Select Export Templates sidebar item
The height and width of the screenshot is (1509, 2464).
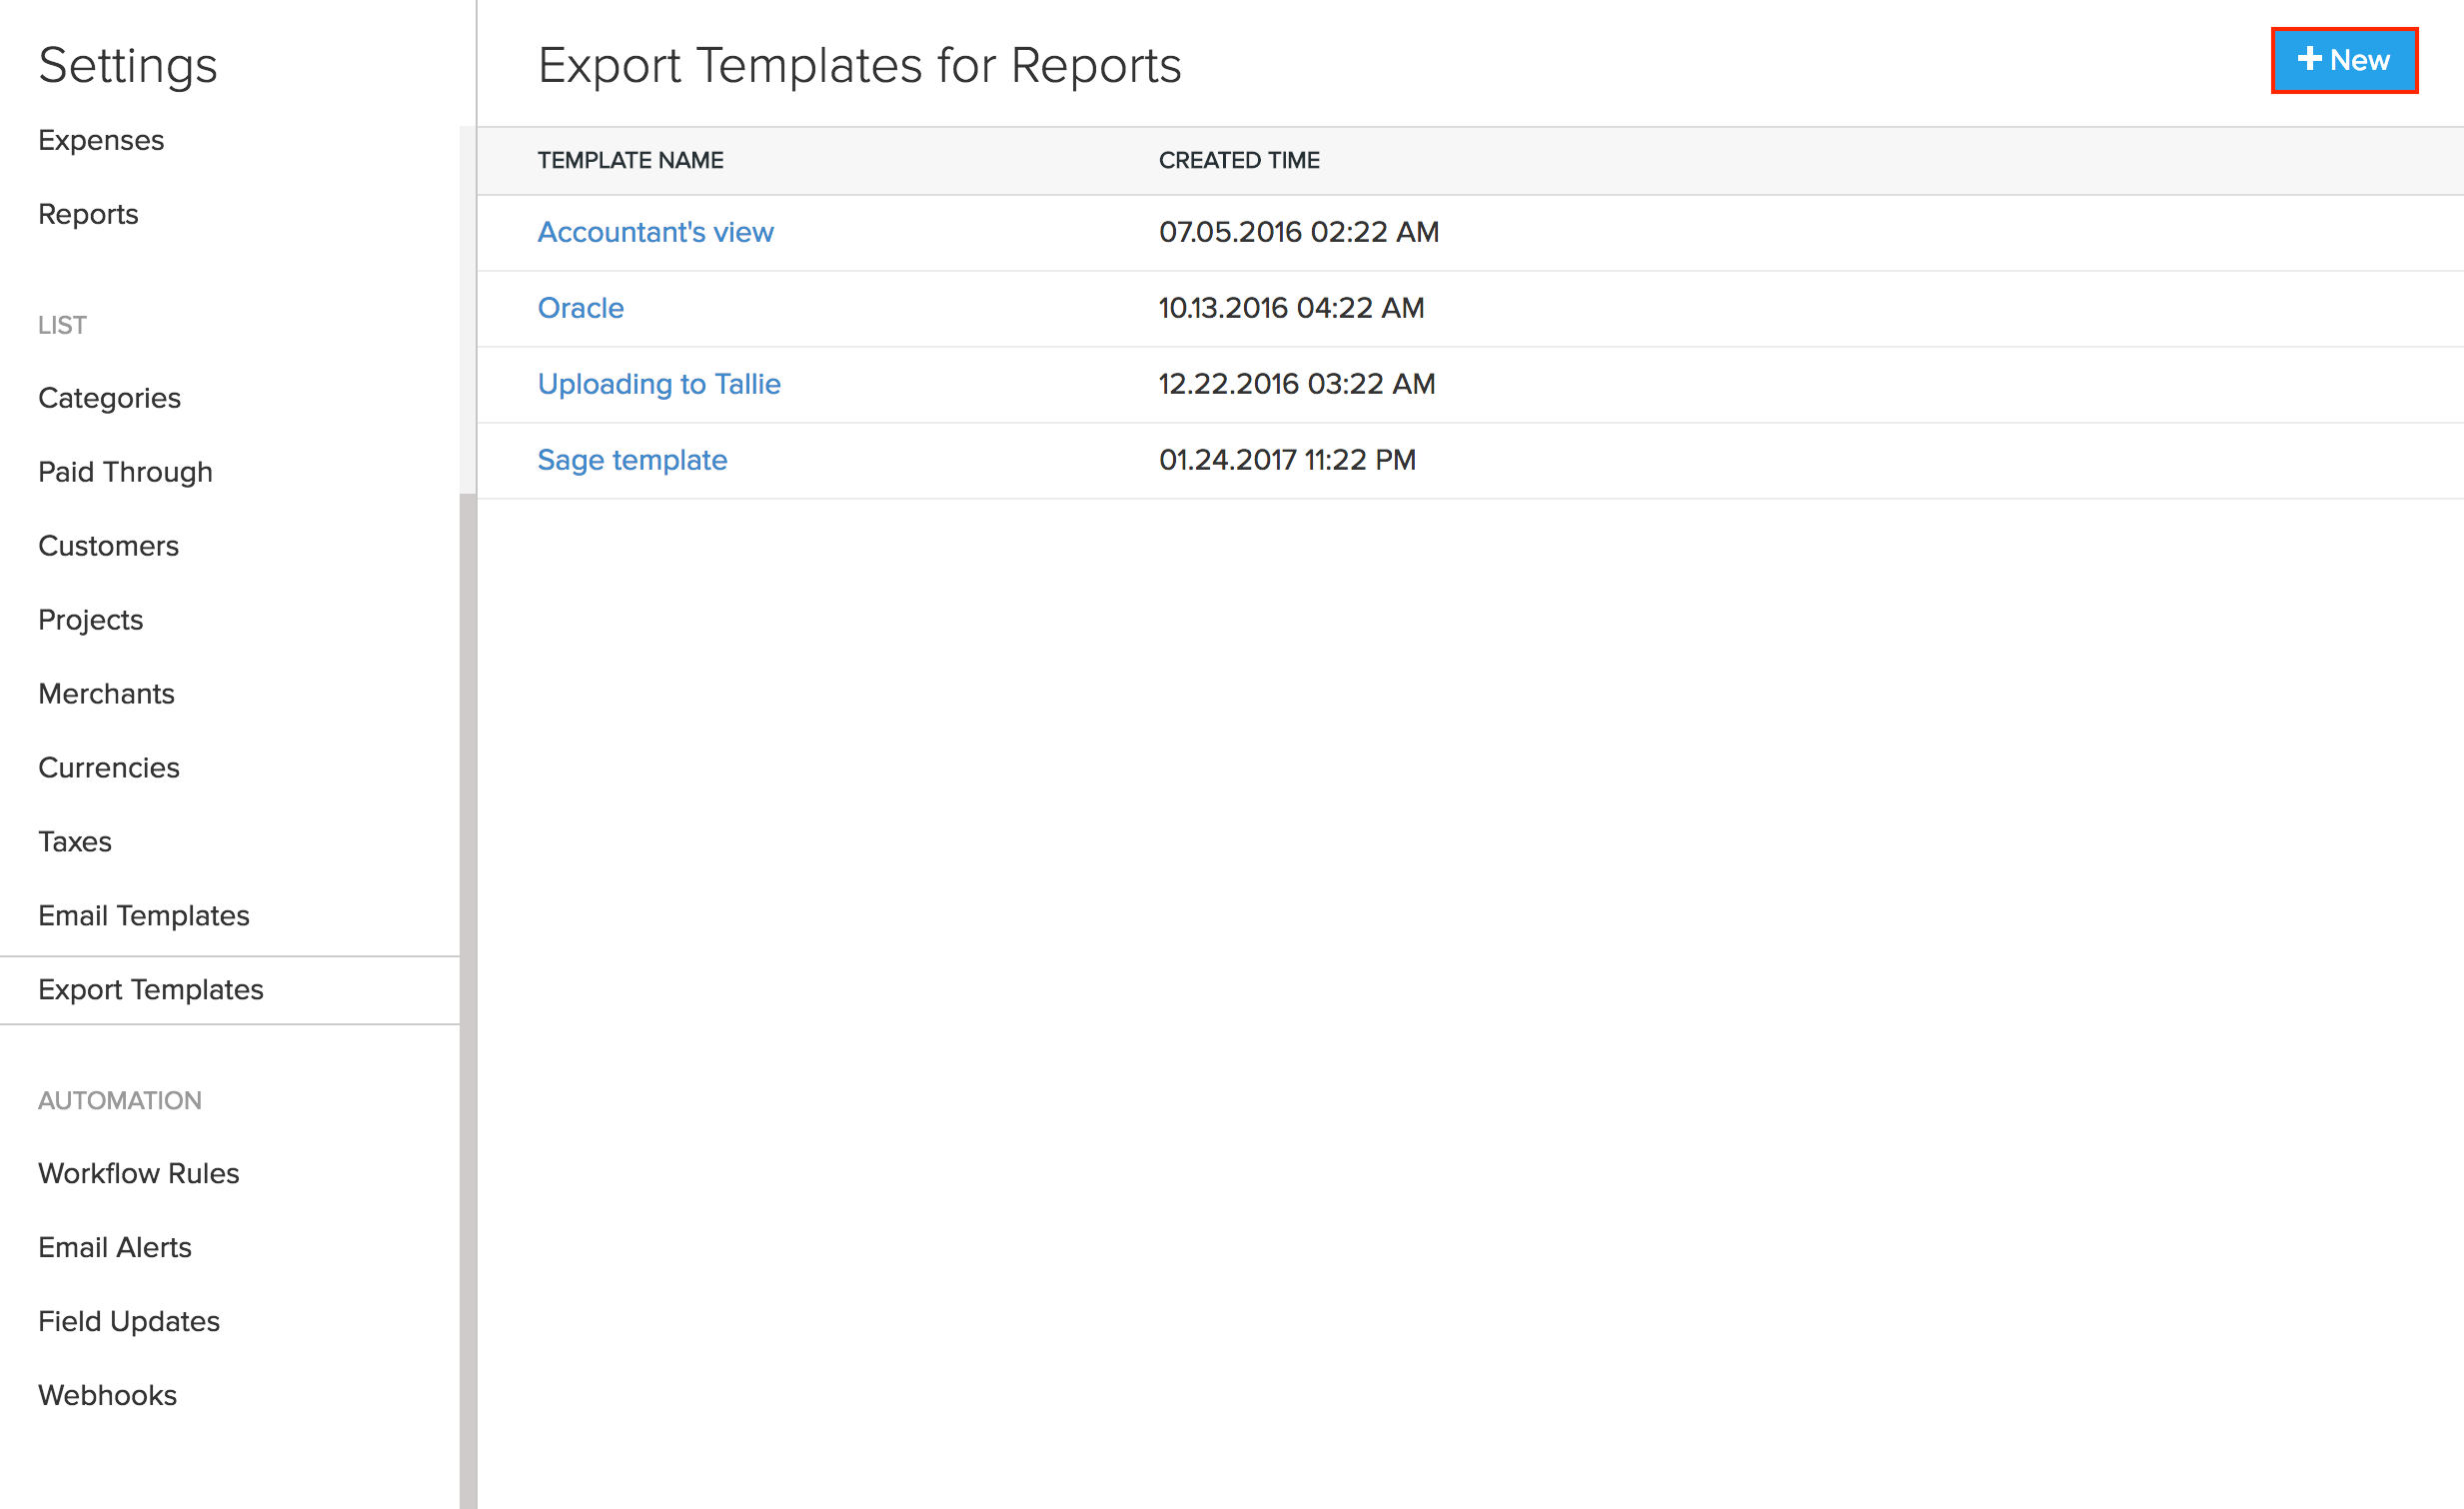[x=150, y=990]
